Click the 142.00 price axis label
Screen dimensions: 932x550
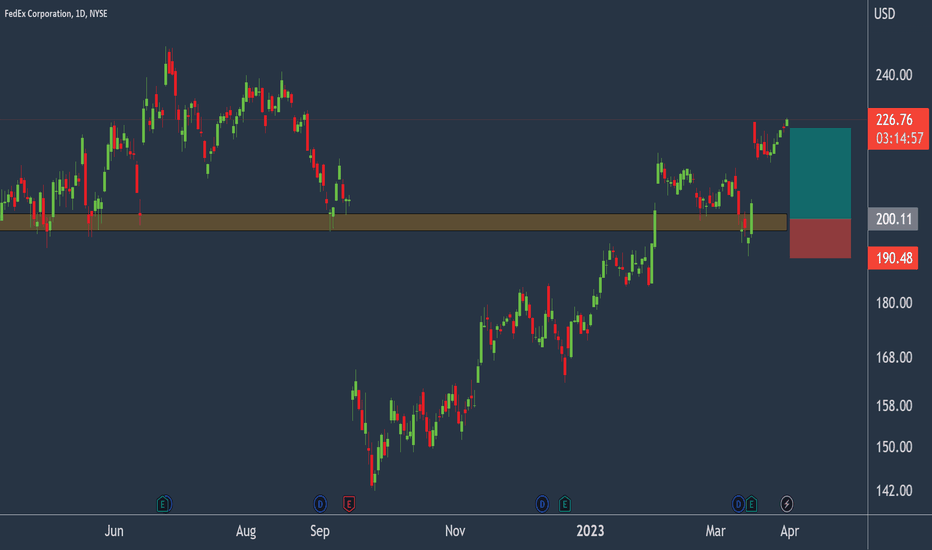(893, 491)
